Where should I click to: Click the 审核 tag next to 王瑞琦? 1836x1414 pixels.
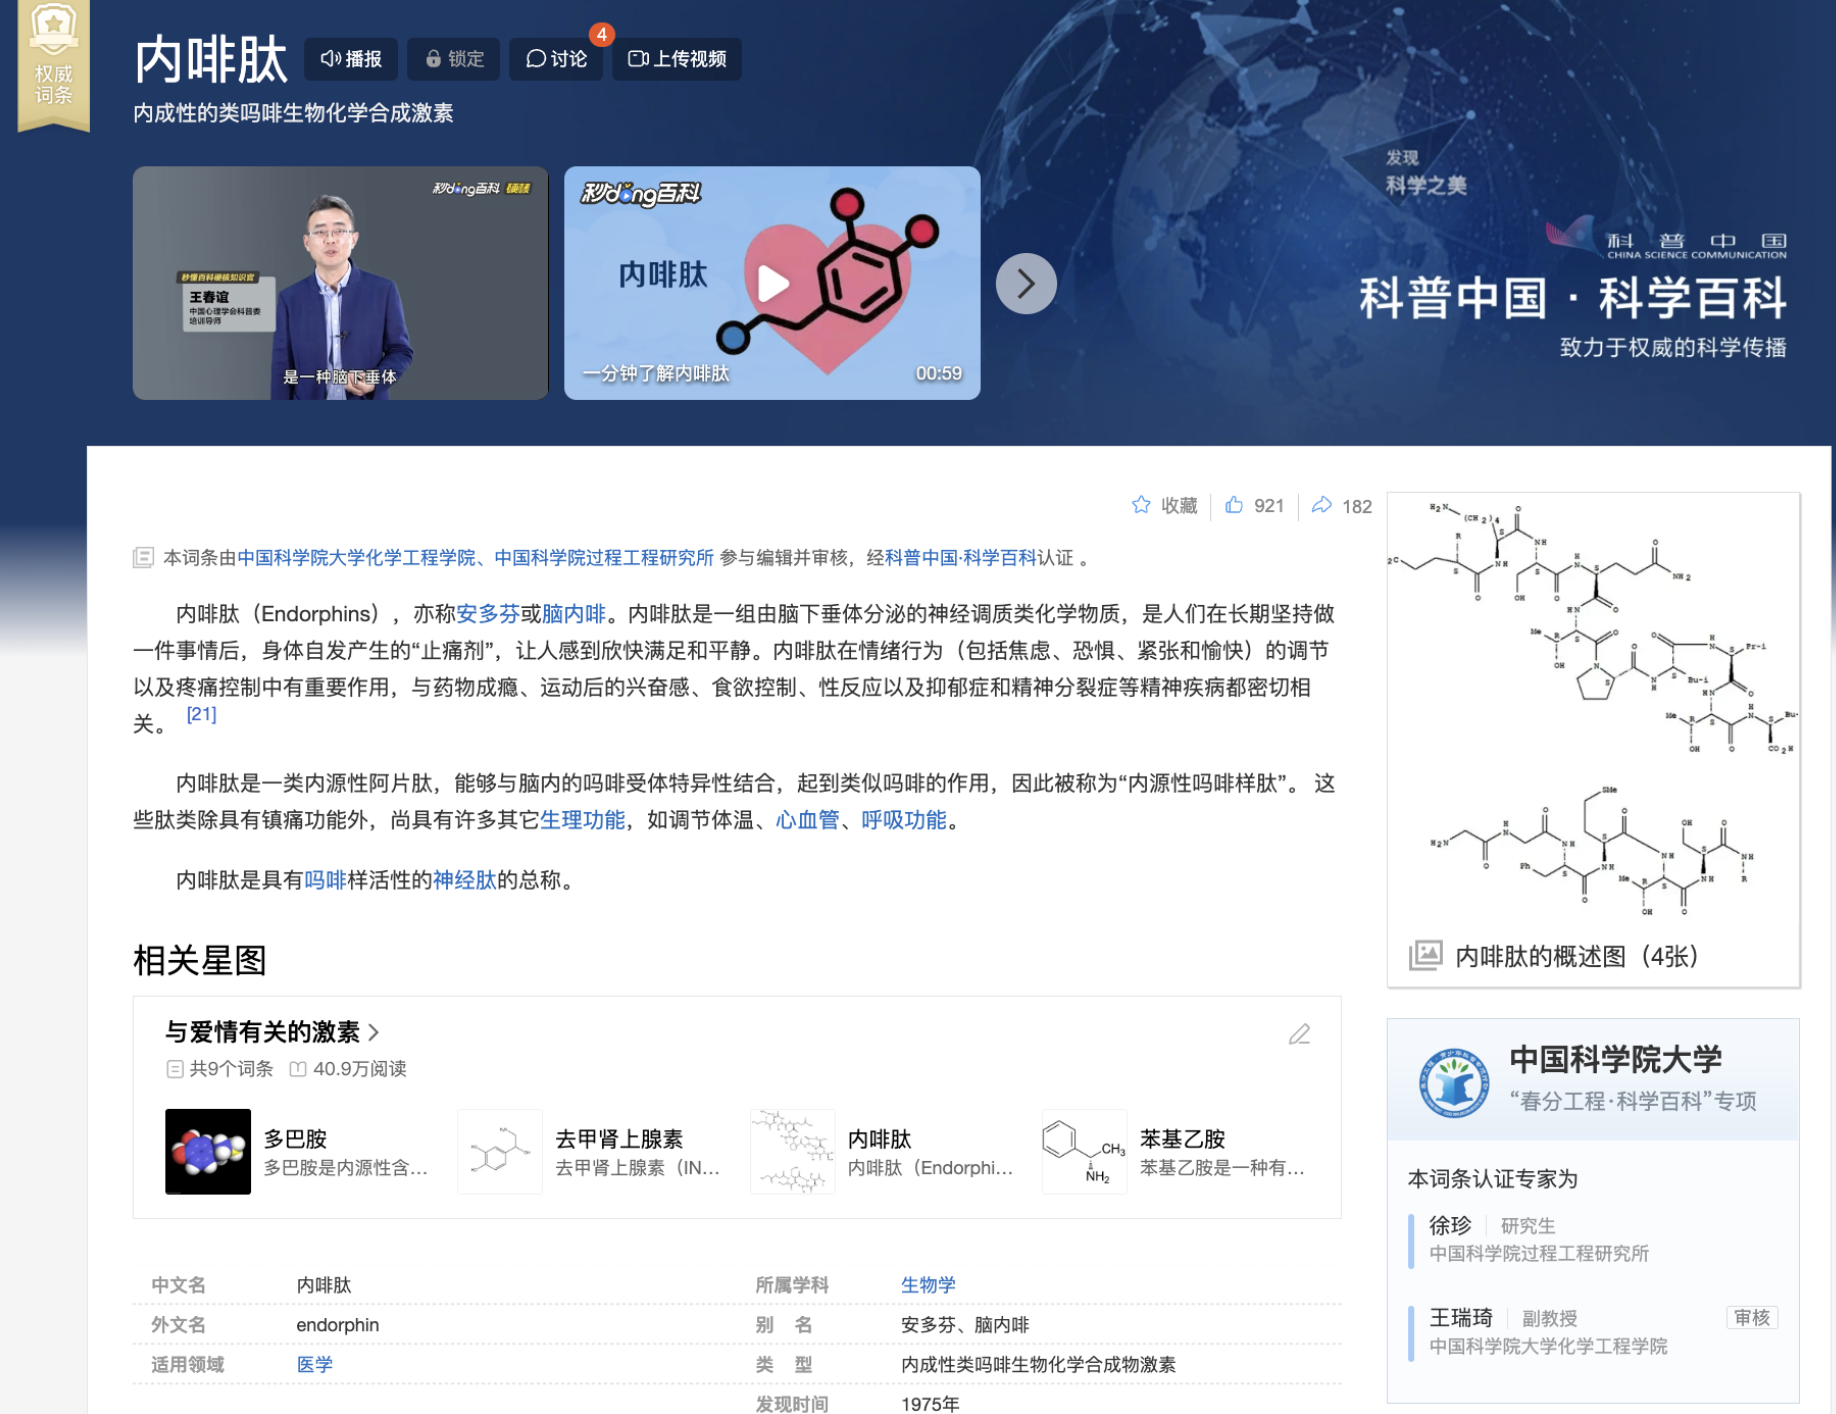coord(1752,1318)
